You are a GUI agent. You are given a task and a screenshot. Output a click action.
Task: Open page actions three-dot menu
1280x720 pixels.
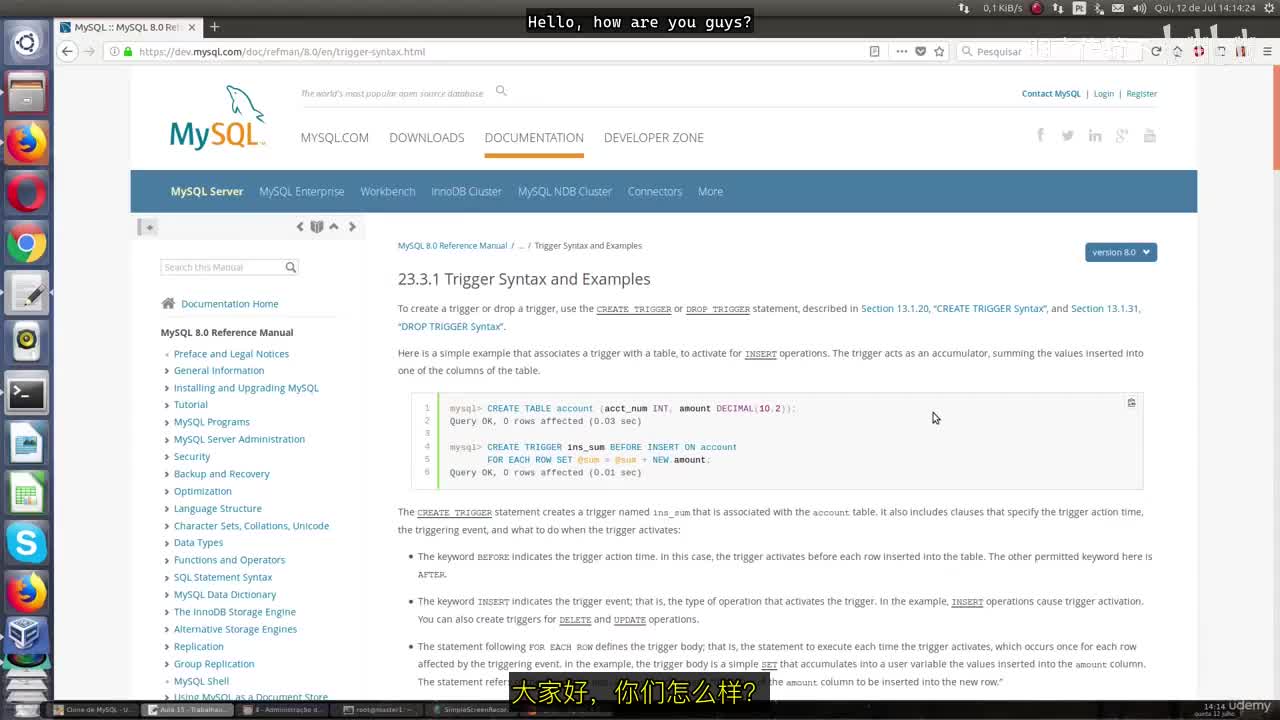[x=901, y=52]
